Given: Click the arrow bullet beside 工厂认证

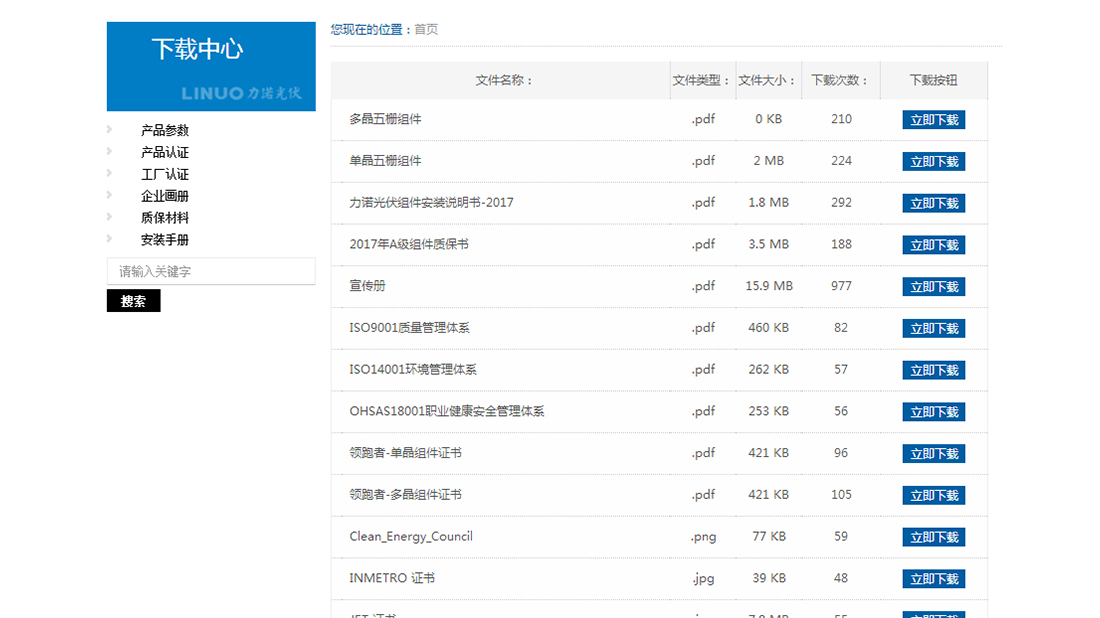Looking at the screenshot, I should [109, 173].
